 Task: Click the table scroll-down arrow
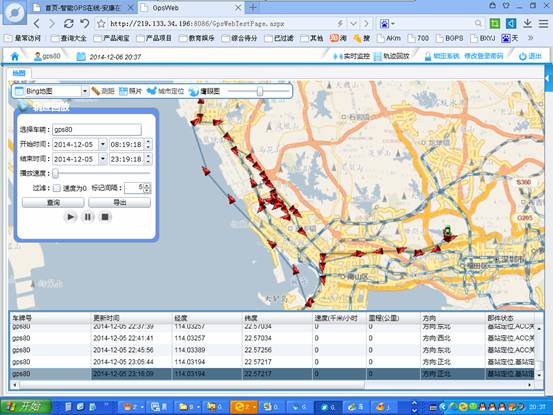click(540, 375)
